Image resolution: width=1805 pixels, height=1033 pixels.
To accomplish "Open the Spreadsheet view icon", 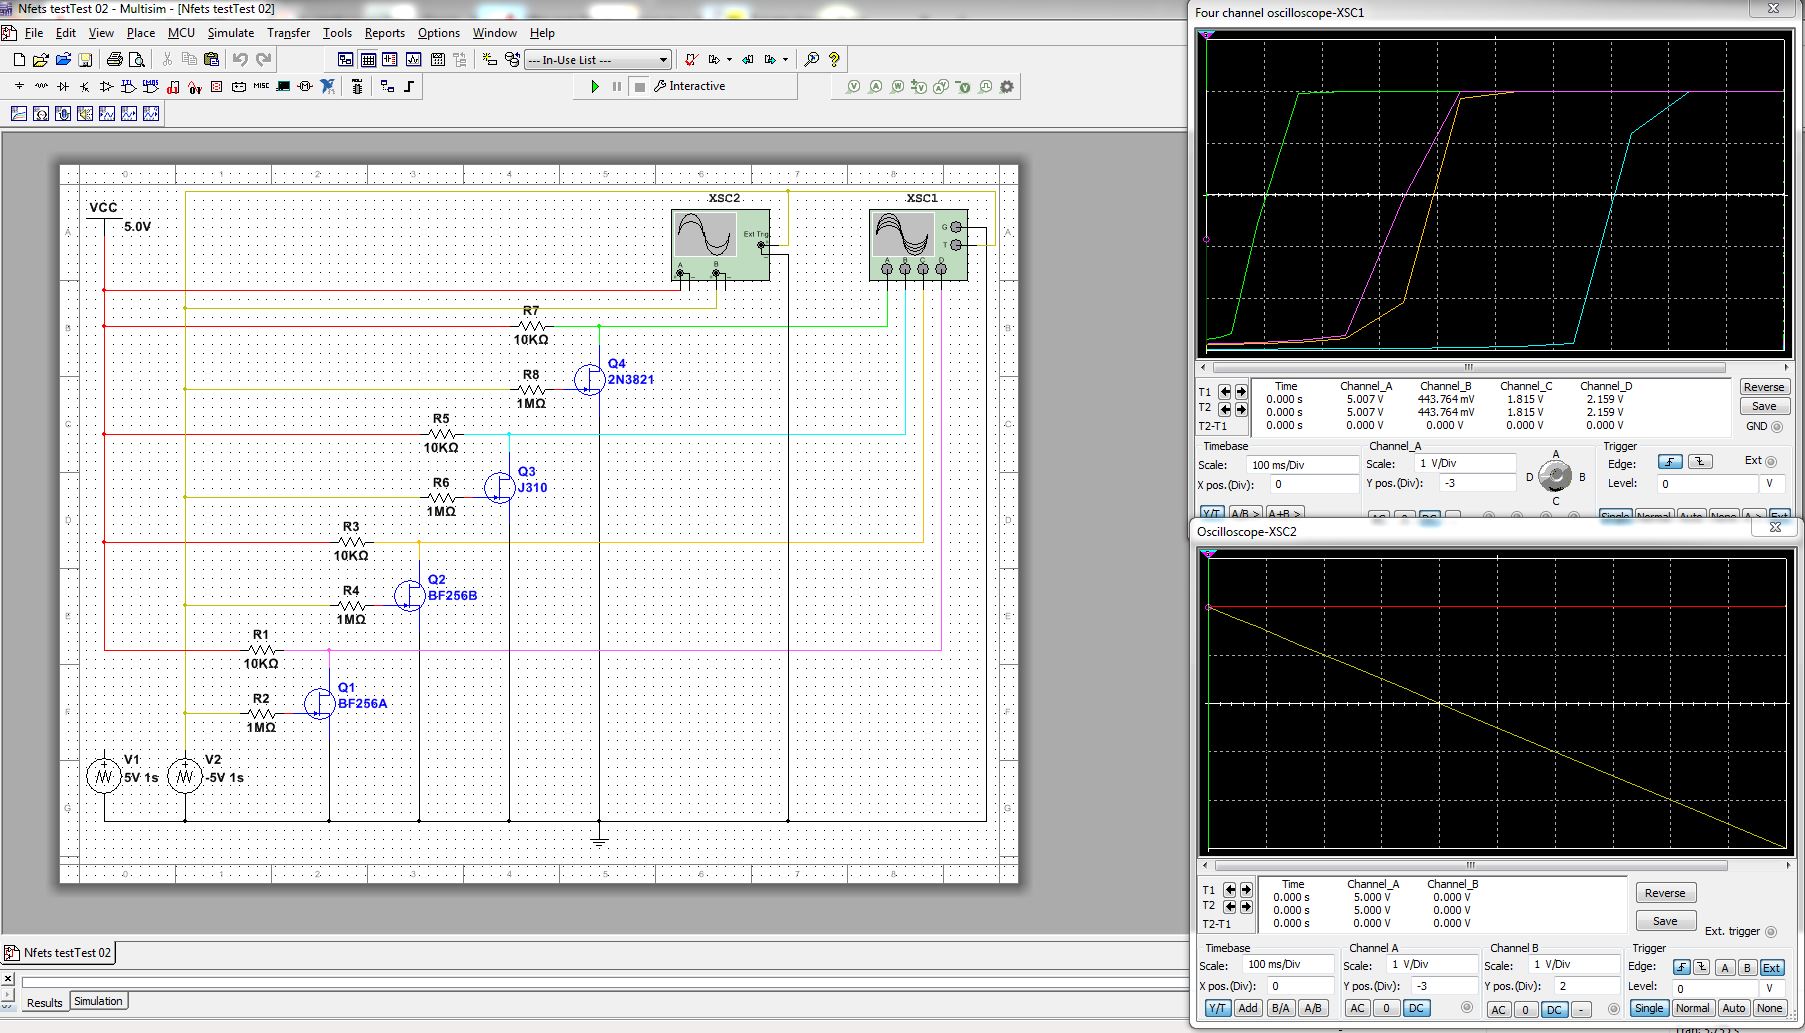I will [368, 60].
